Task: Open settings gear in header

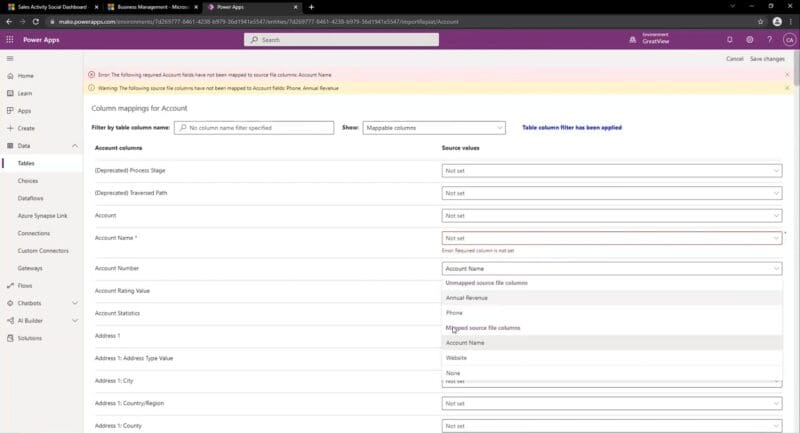Action: (749, 40)
